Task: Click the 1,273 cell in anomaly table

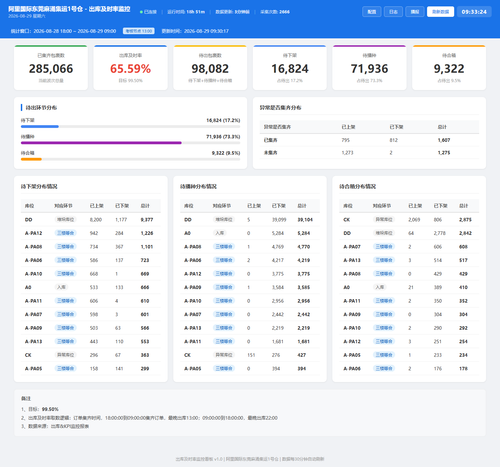Action: point(347,153)
